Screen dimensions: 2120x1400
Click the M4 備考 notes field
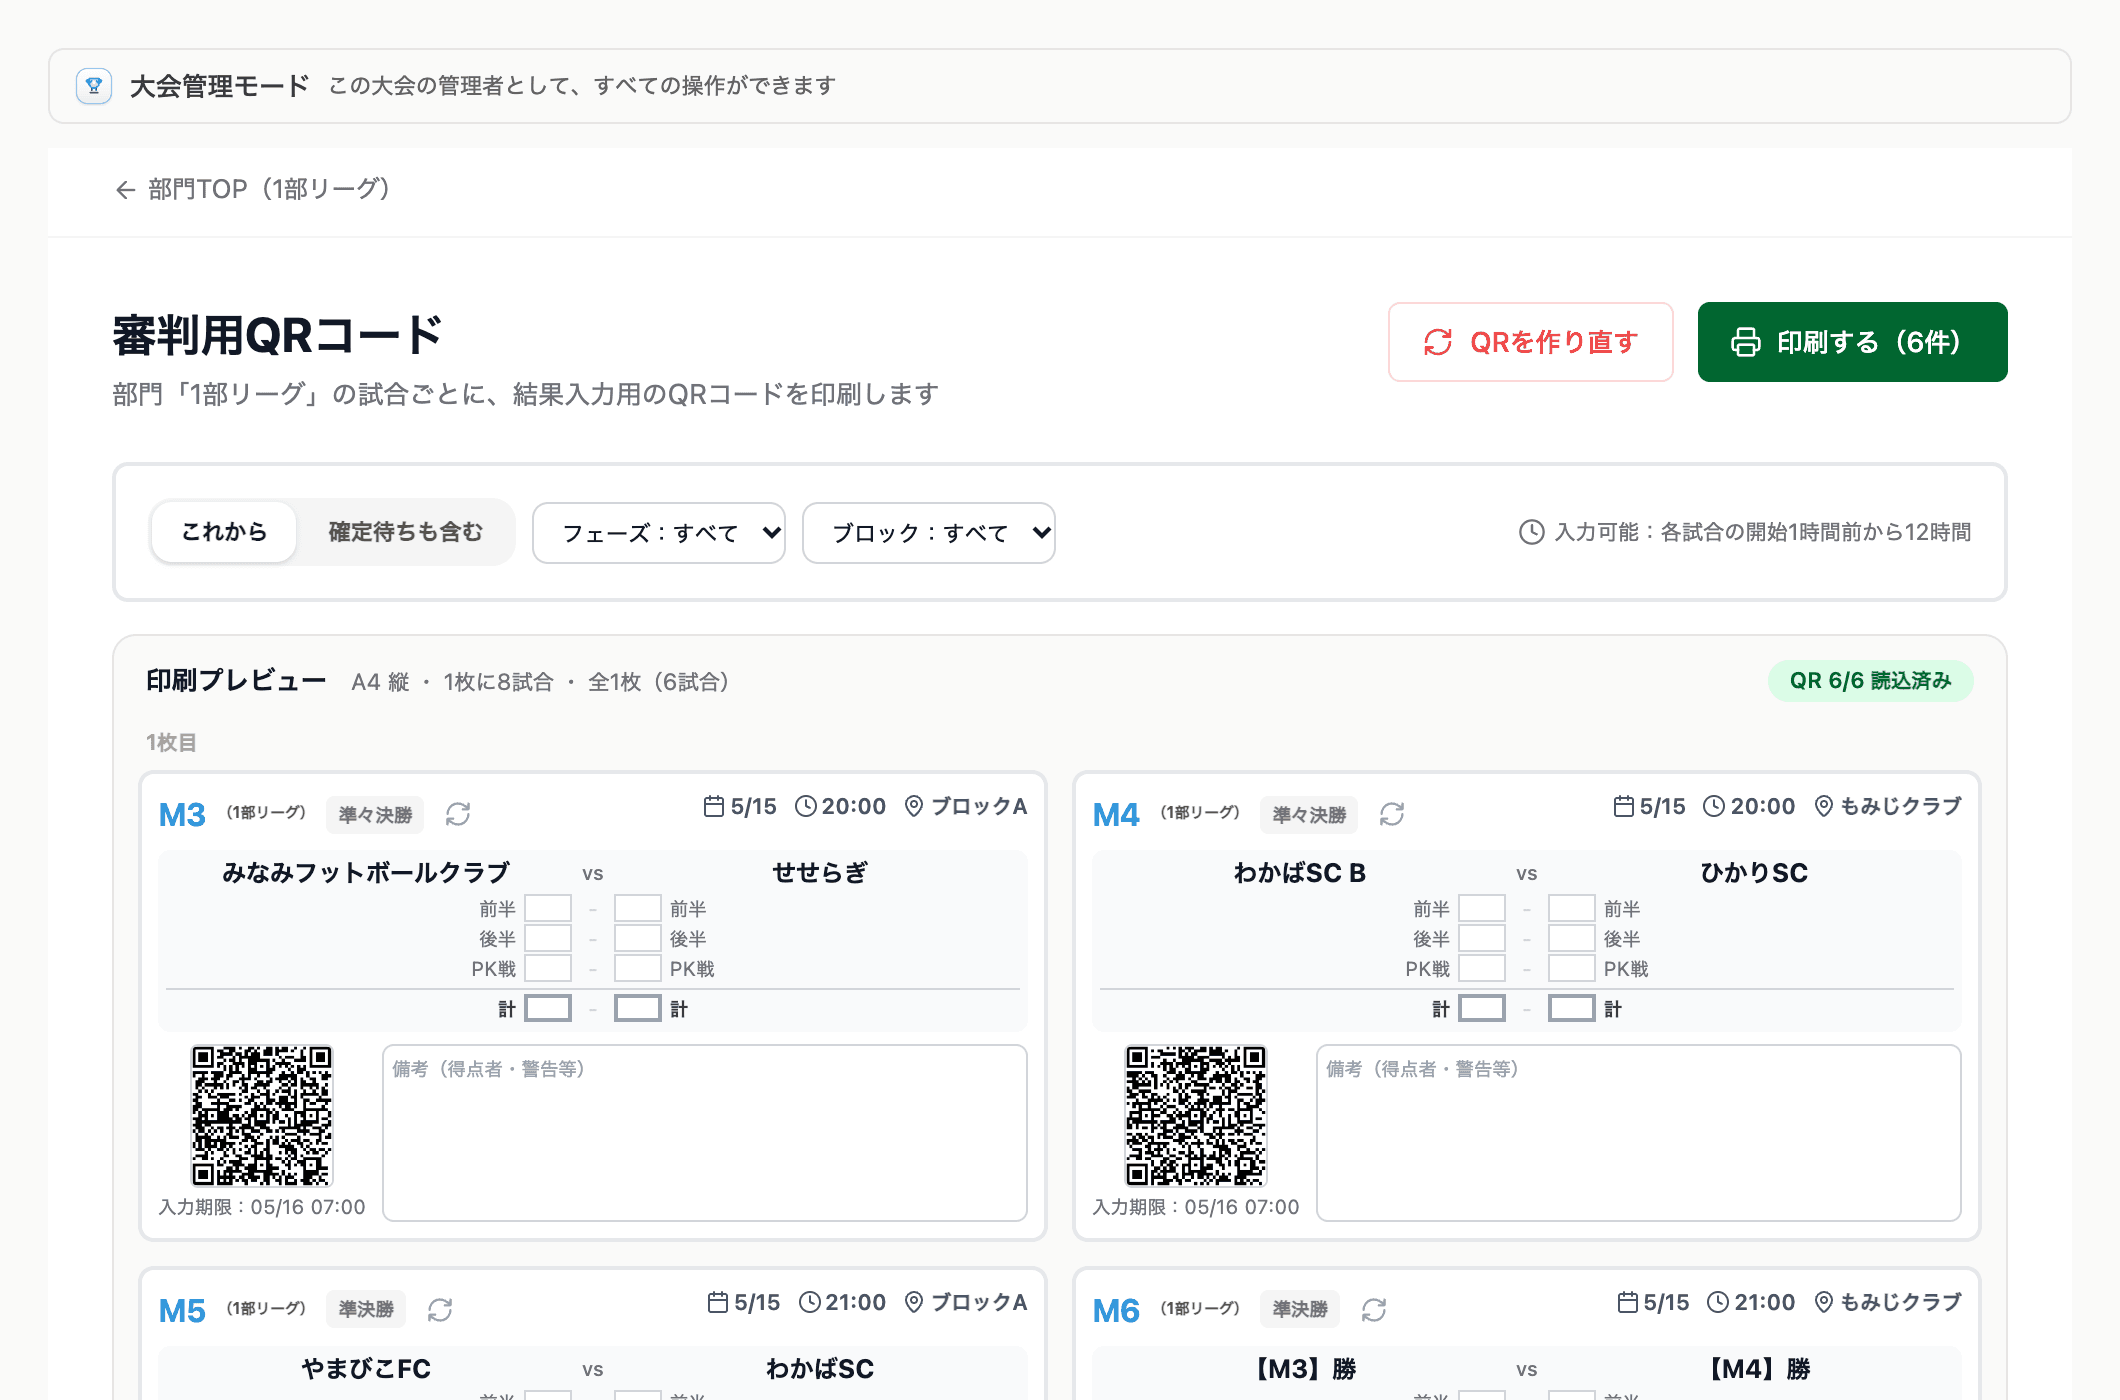pyautogui.click(x=1639, y=1133)
